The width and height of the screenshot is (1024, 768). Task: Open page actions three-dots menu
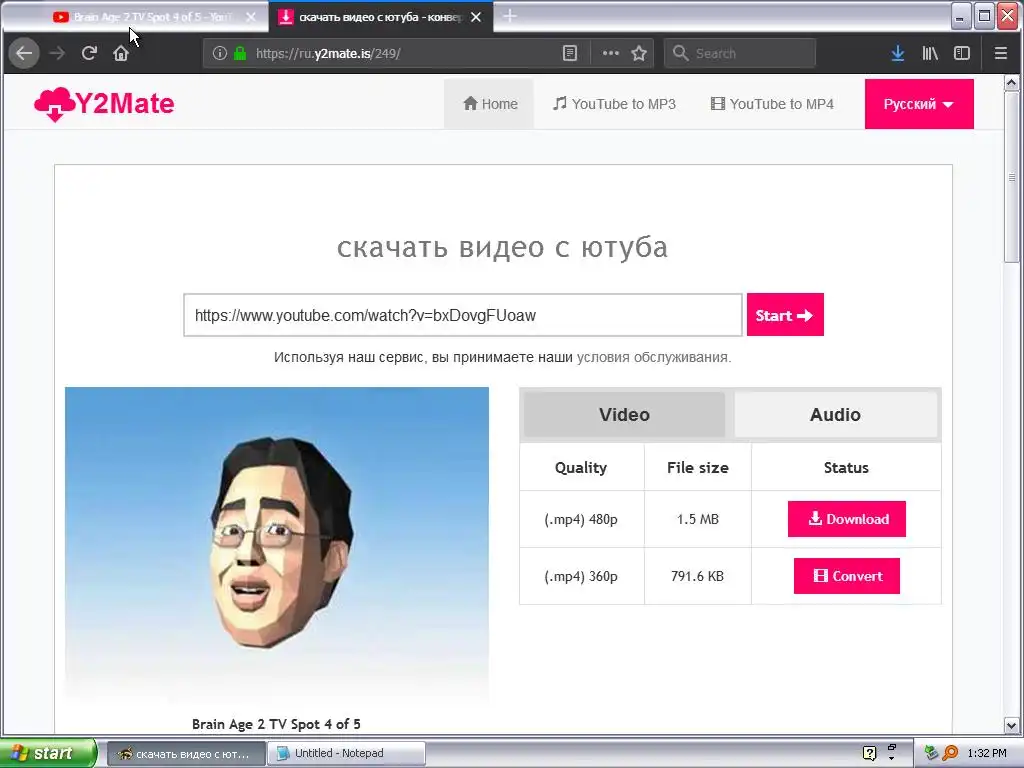pos(611,54)
